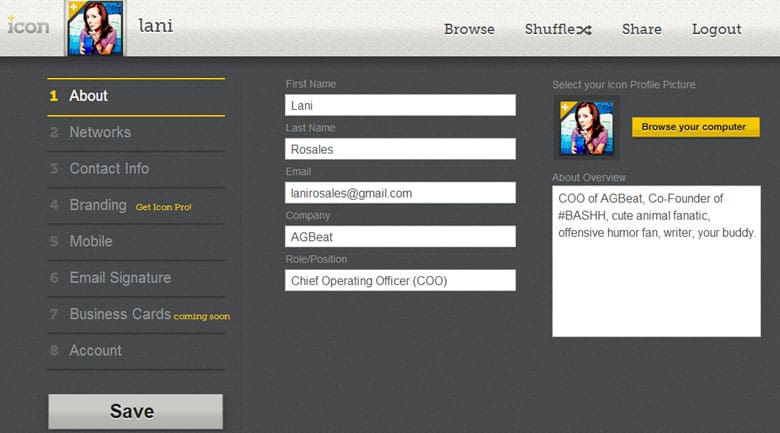Image resolution: width=780 pixels, height=433 pixels.
Task: Open the Share menu item
Action: click(641, 29)
